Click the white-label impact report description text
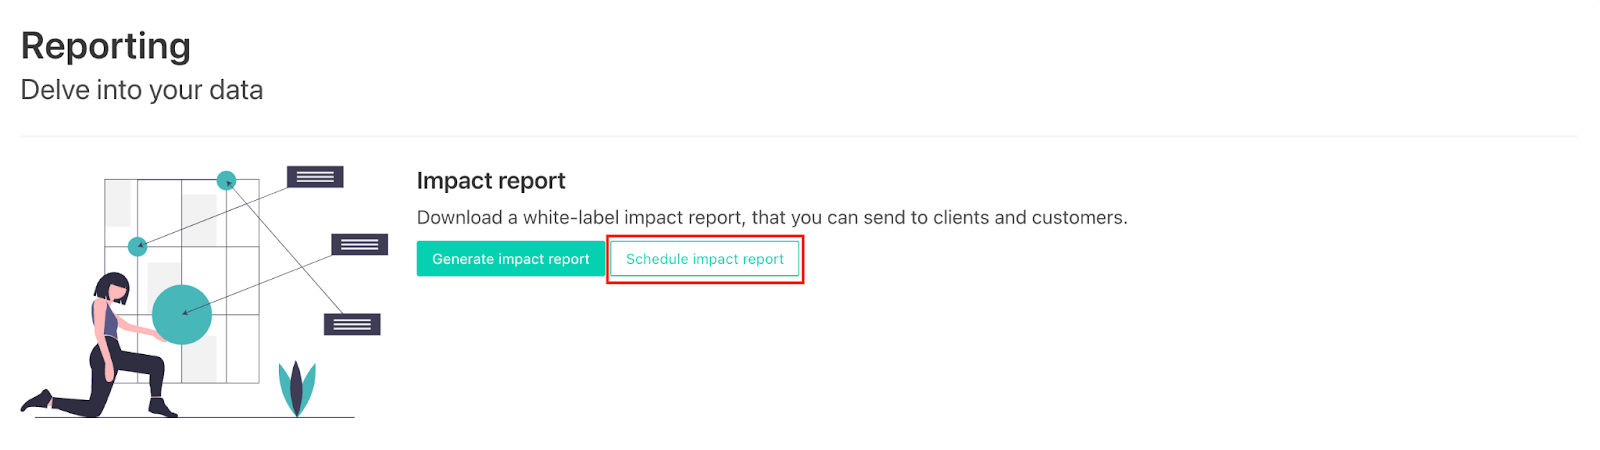This screenshot has height=450, width=1600. (771, 218)
